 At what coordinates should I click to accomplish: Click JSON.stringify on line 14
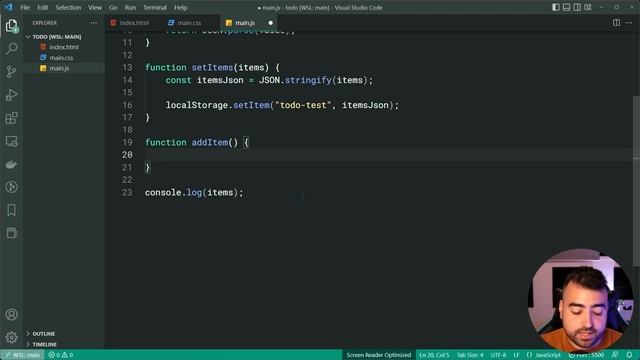[x=295, y=80]
